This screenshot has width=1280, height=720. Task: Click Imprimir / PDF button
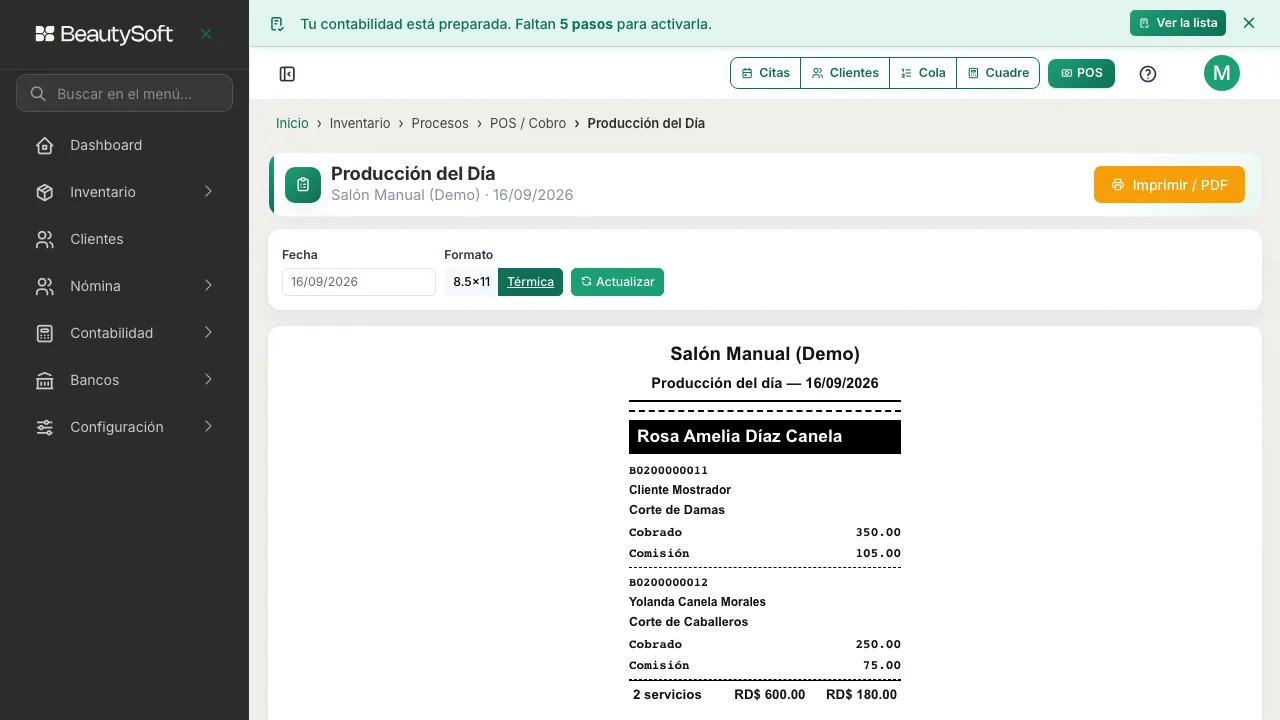coord(1169,185)
